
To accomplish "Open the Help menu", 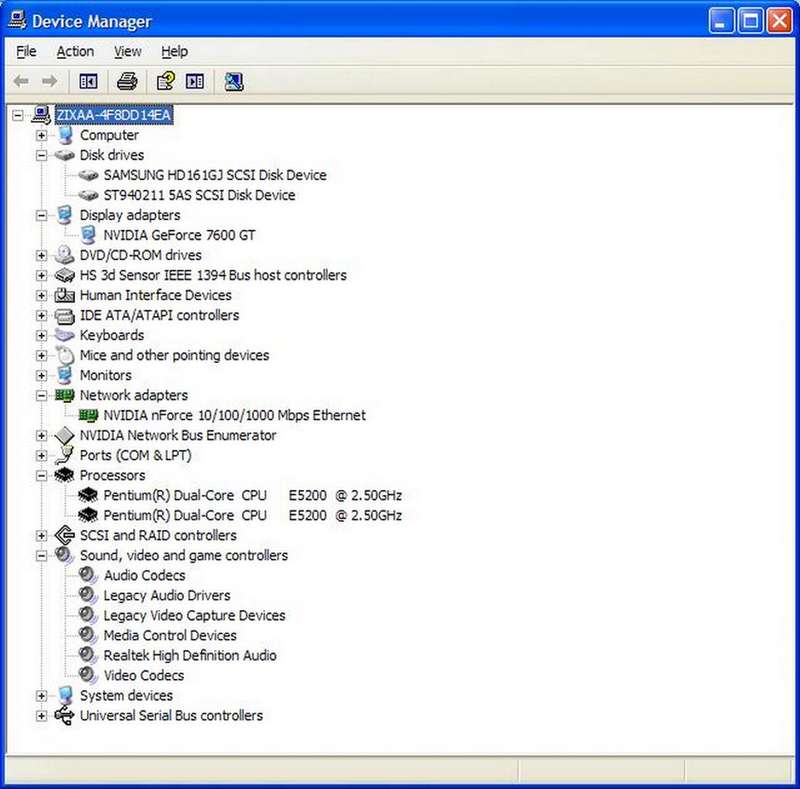I will tap(174, 52).
